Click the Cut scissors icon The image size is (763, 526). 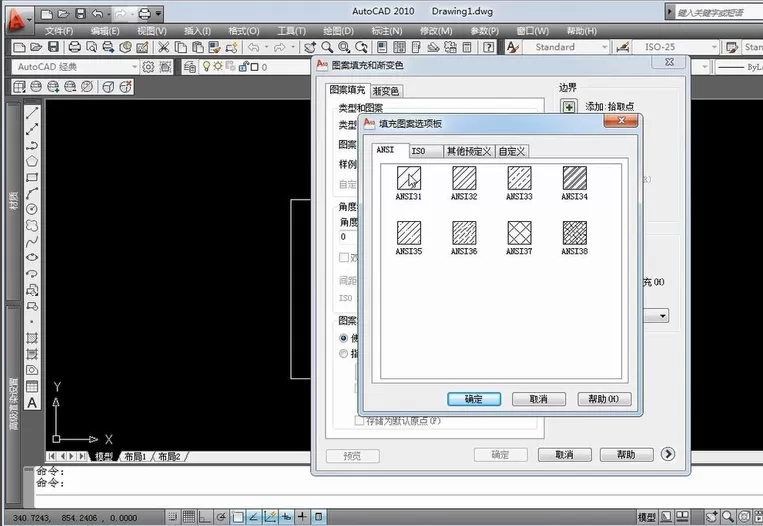click(164, 47)
